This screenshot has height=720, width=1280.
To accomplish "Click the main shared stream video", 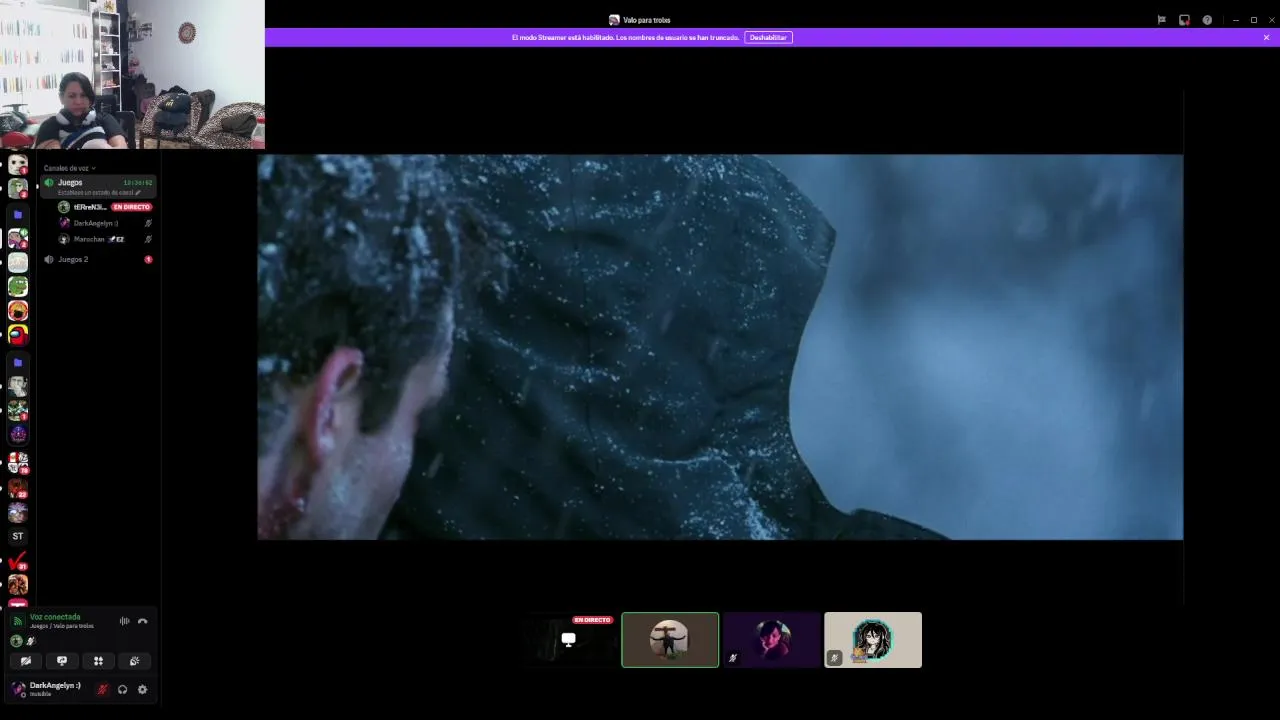I will pyautogui.click(x=720, y=347).
